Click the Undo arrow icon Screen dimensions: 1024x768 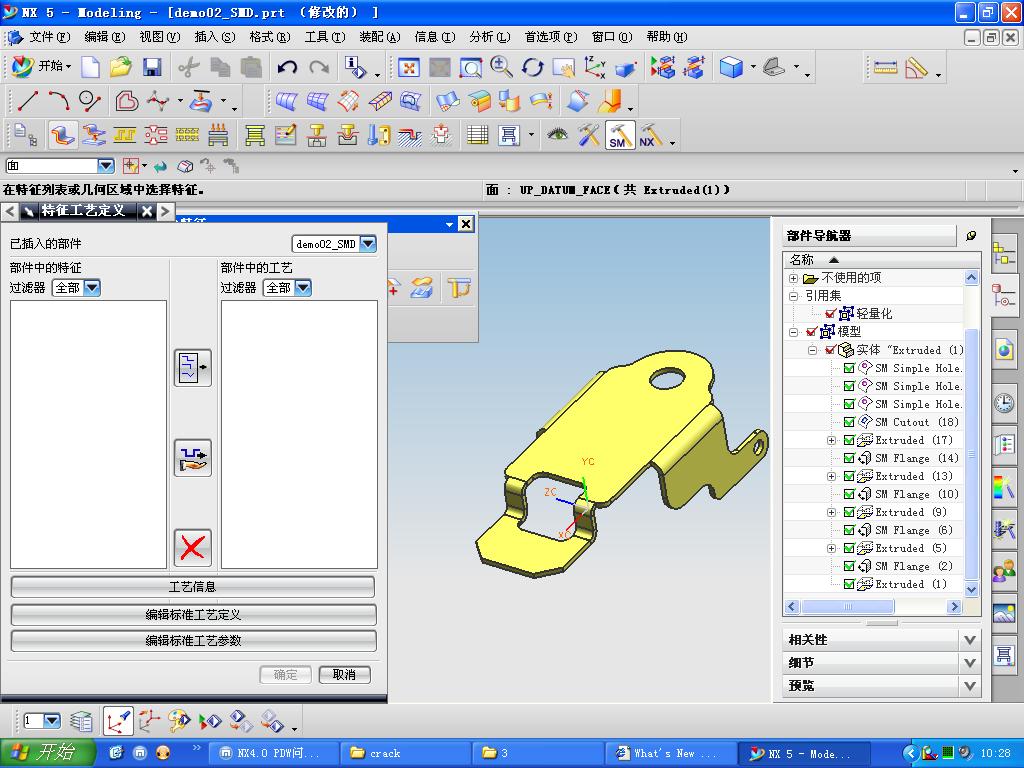[x=287, y=67]
